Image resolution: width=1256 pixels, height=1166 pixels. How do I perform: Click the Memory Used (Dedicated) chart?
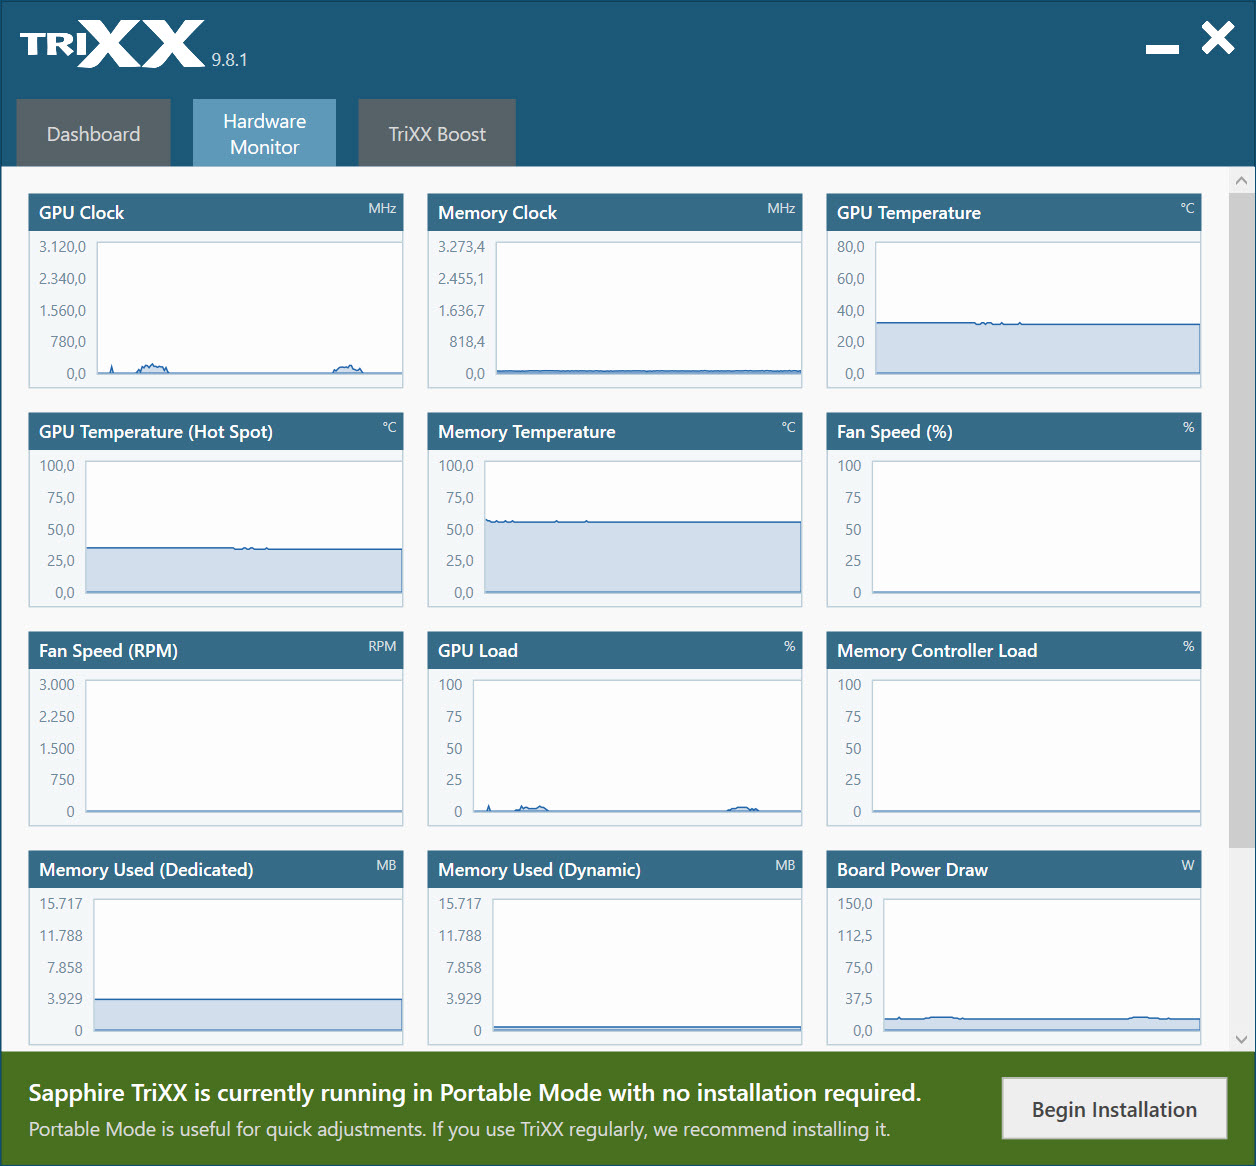click(248, 965)
